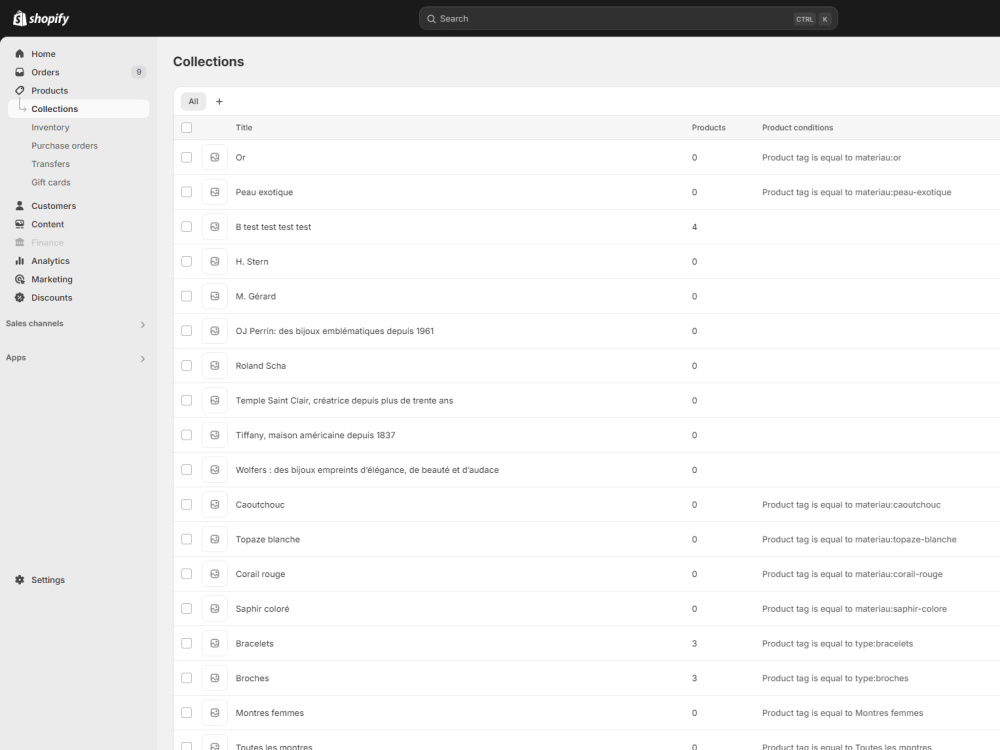Check the Or collection checkbox
Viewport: 1000px width, 750px height.
[x=186, y=158]
